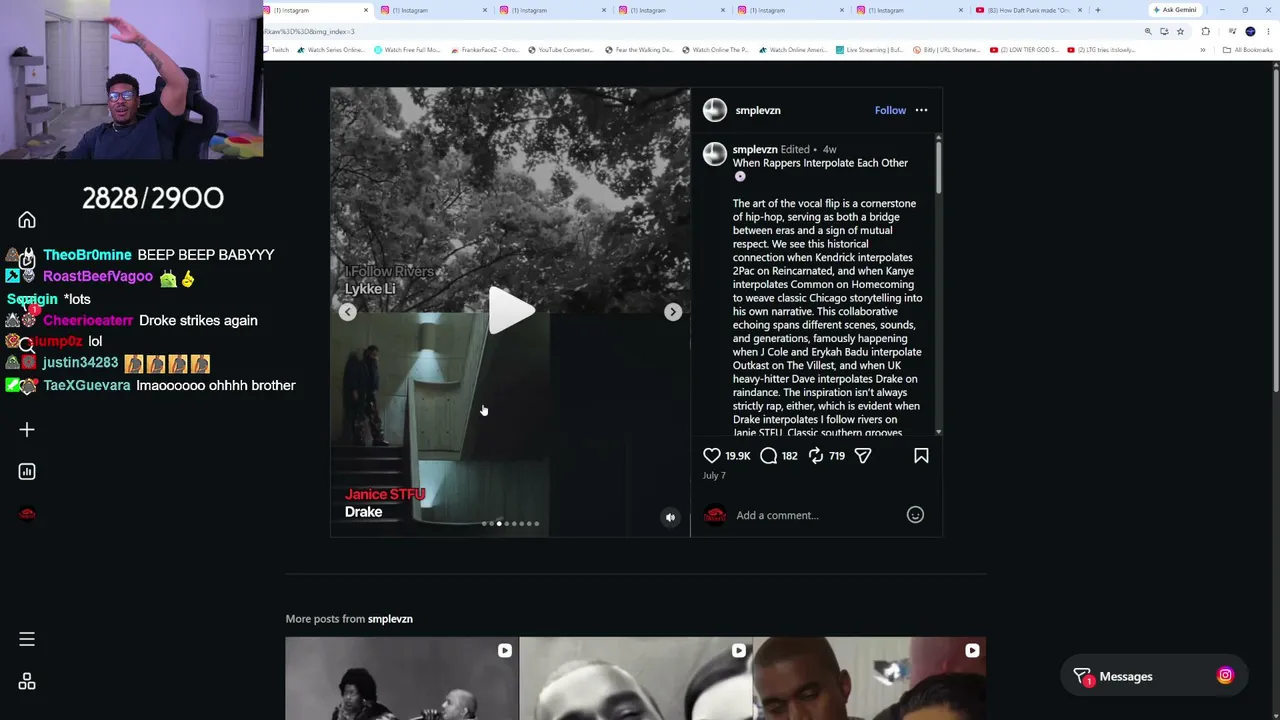
Task: Go to the previous carousel slide
Action: point(347,312)
